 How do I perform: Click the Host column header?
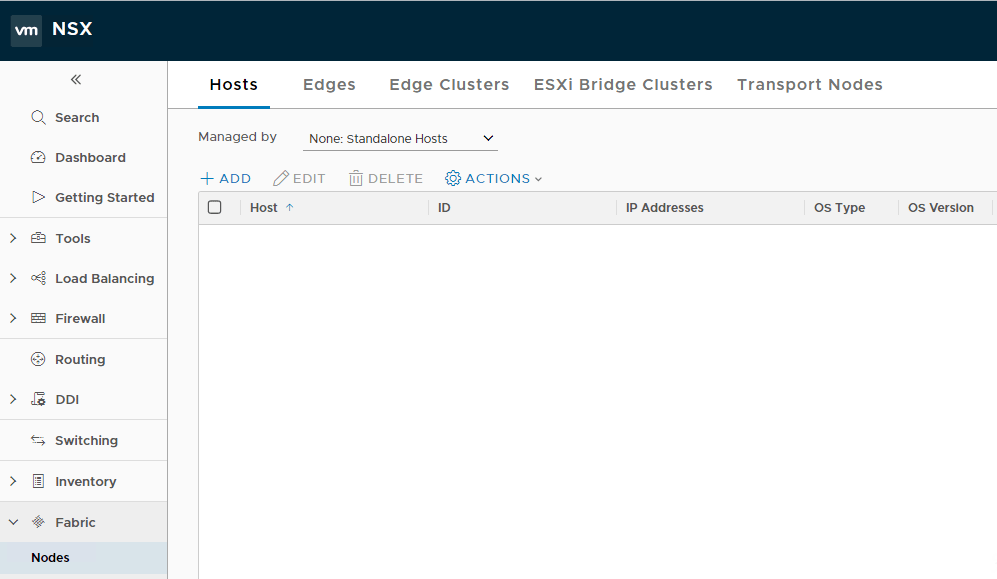click(x=264, y=207)
